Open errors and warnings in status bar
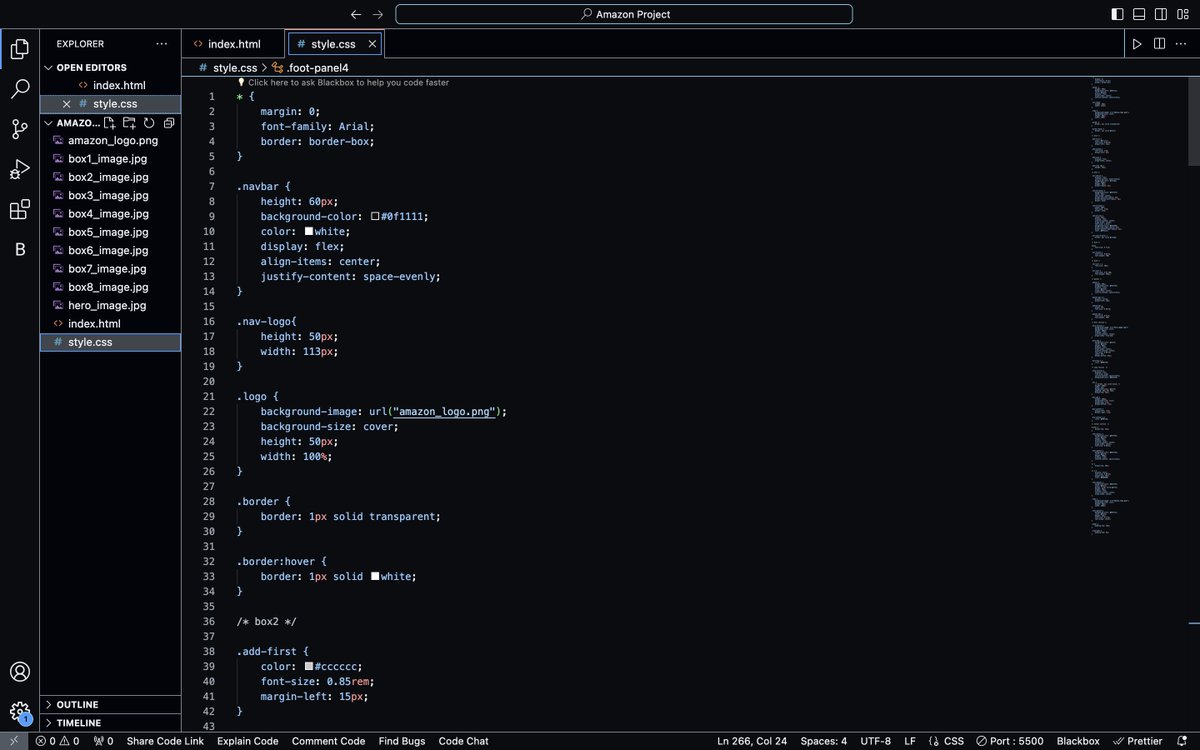 (57, 741)
